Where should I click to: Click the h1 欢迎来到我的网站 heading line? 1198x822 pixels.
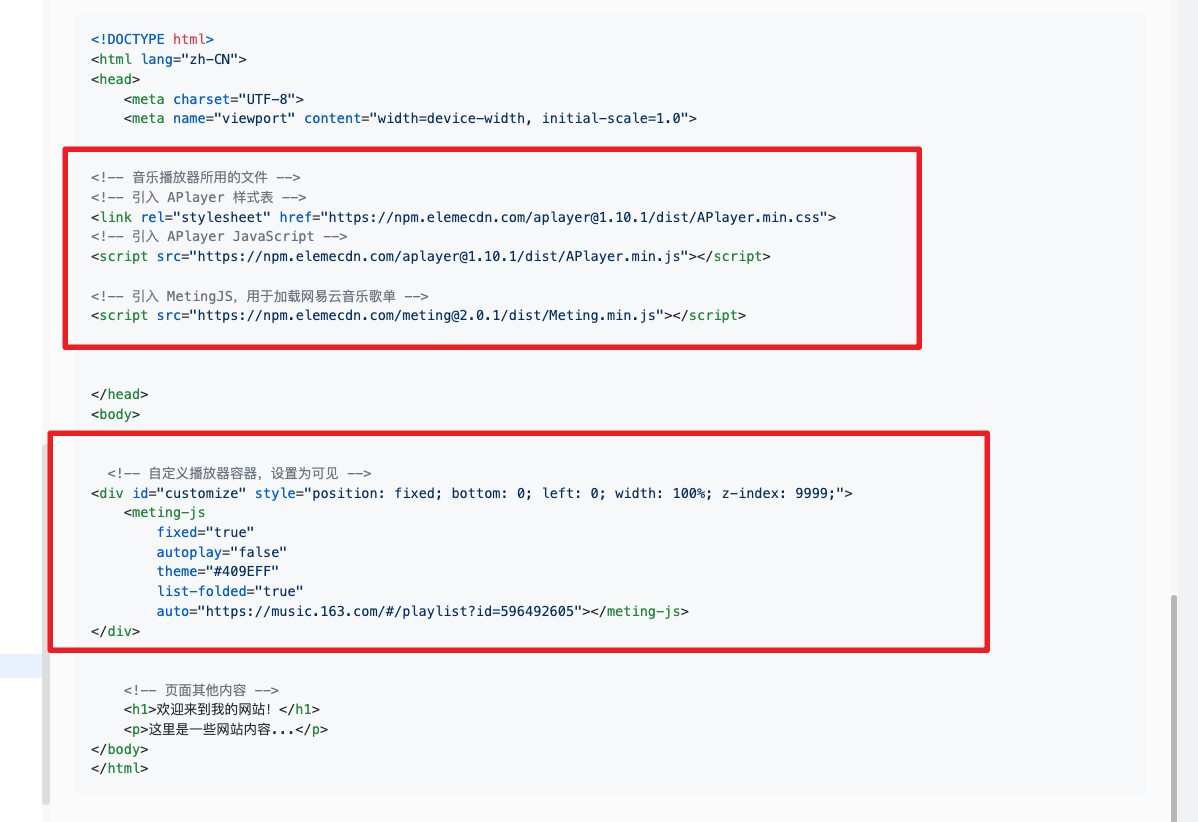[x=222, y=710]
